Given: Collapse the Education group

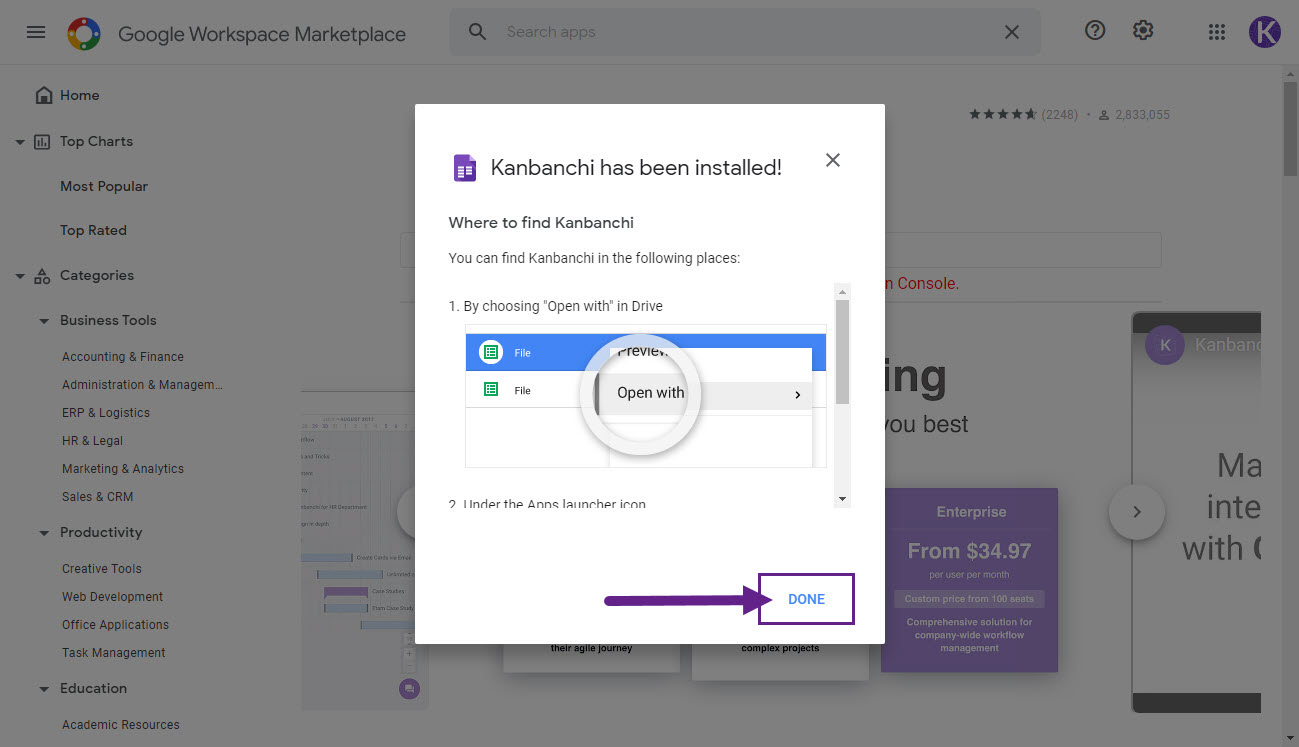Looking at the screenshot, I should click(x=44, y=689).
